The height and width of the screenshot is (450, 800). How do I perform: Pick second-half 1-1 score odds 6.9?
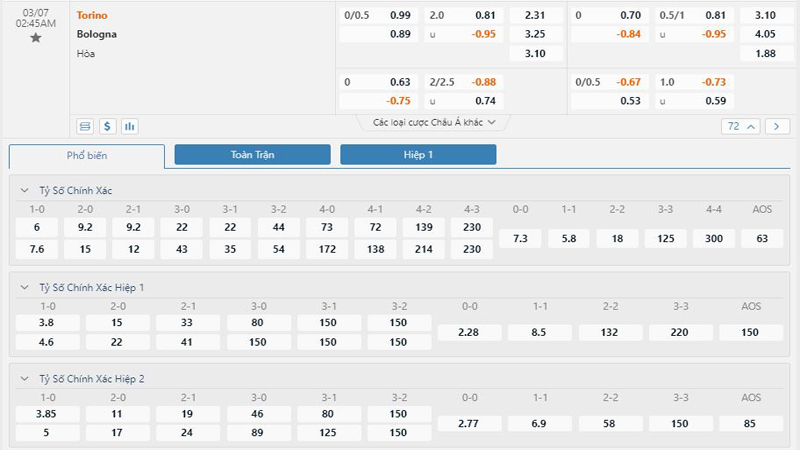[x=540, y=423]
